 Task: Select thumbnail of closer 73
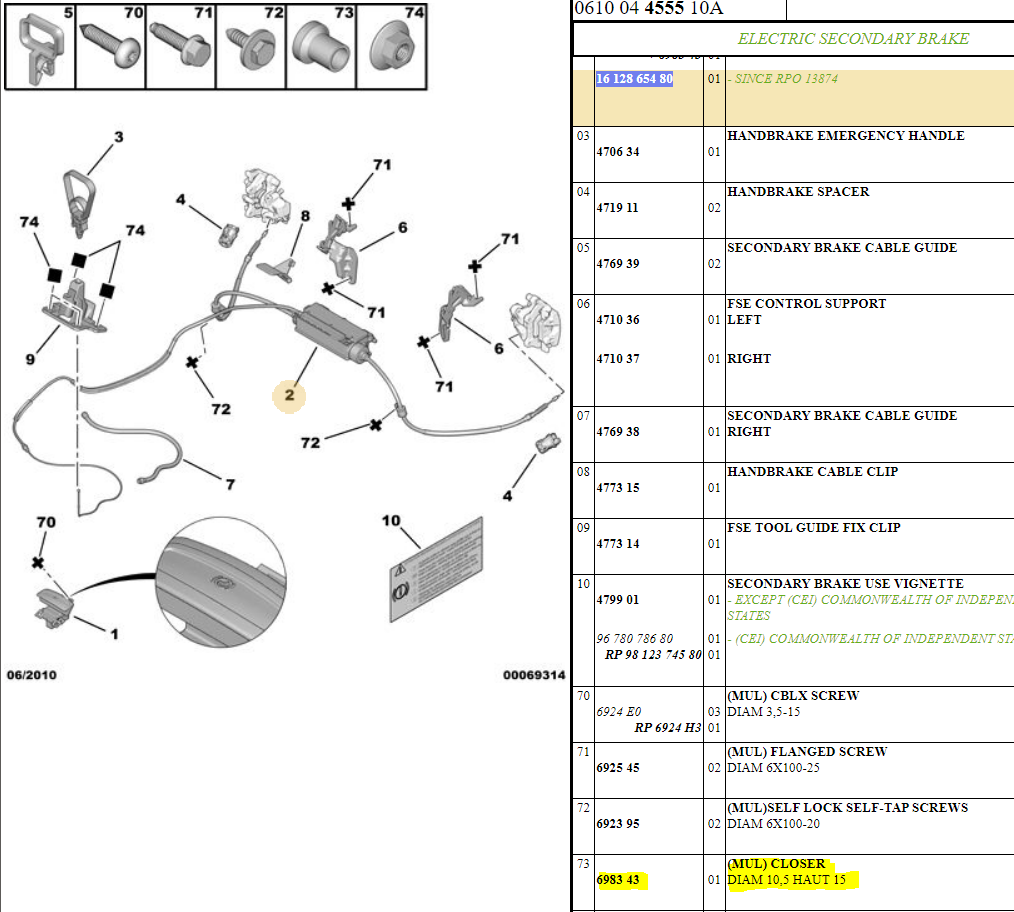(x=321, y=47)
